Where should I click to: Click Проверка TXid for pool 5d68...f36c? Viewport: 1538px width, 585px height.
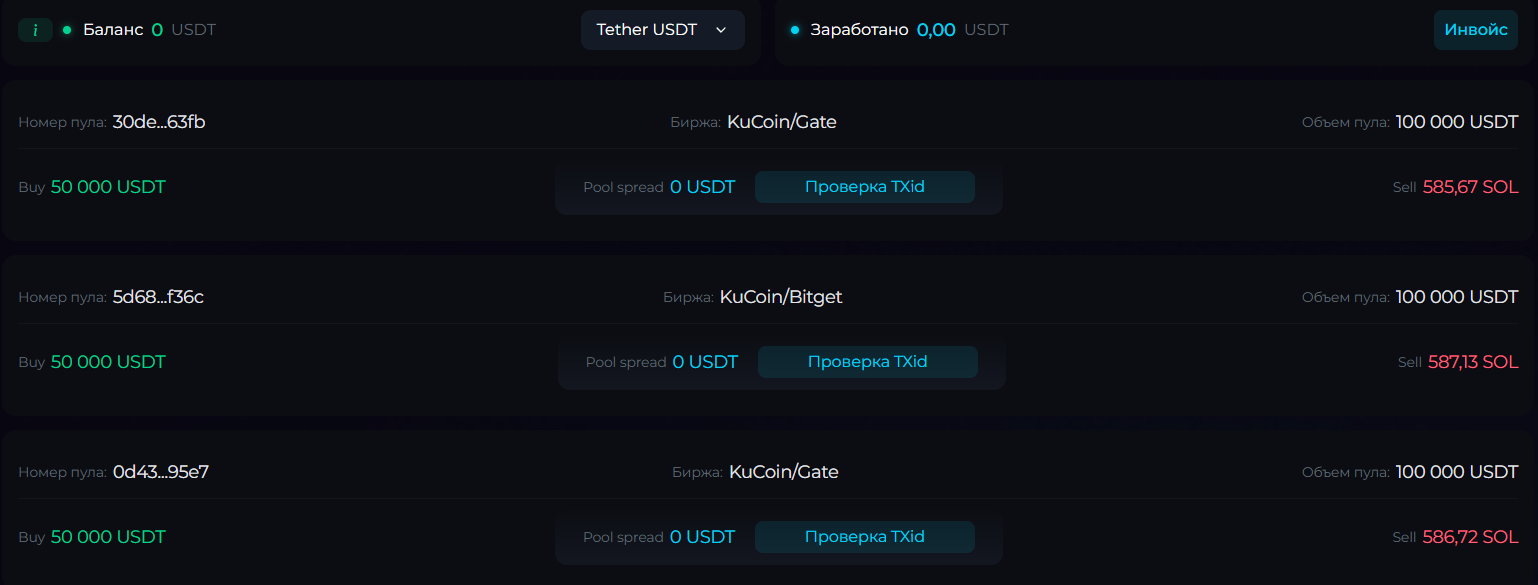867,362
